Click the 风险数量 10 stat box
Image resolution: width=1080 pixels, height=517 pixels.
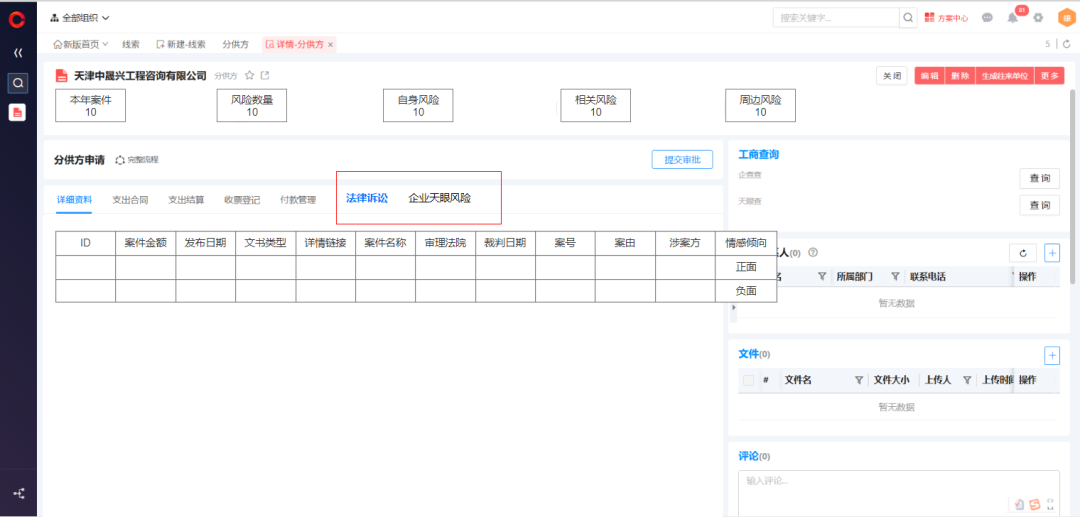(x=252, y=106)
